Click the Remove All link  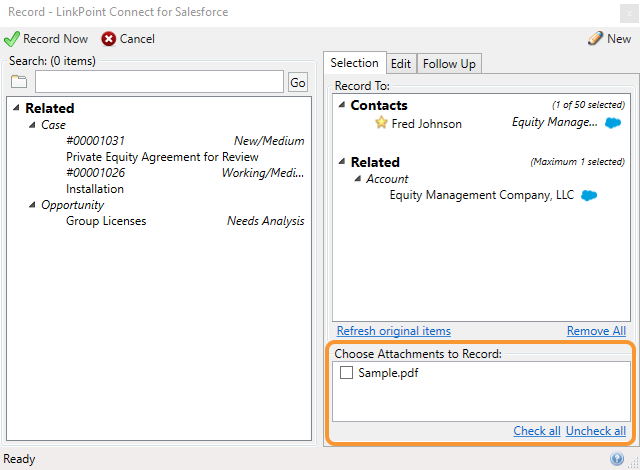(x=596, y=331)
